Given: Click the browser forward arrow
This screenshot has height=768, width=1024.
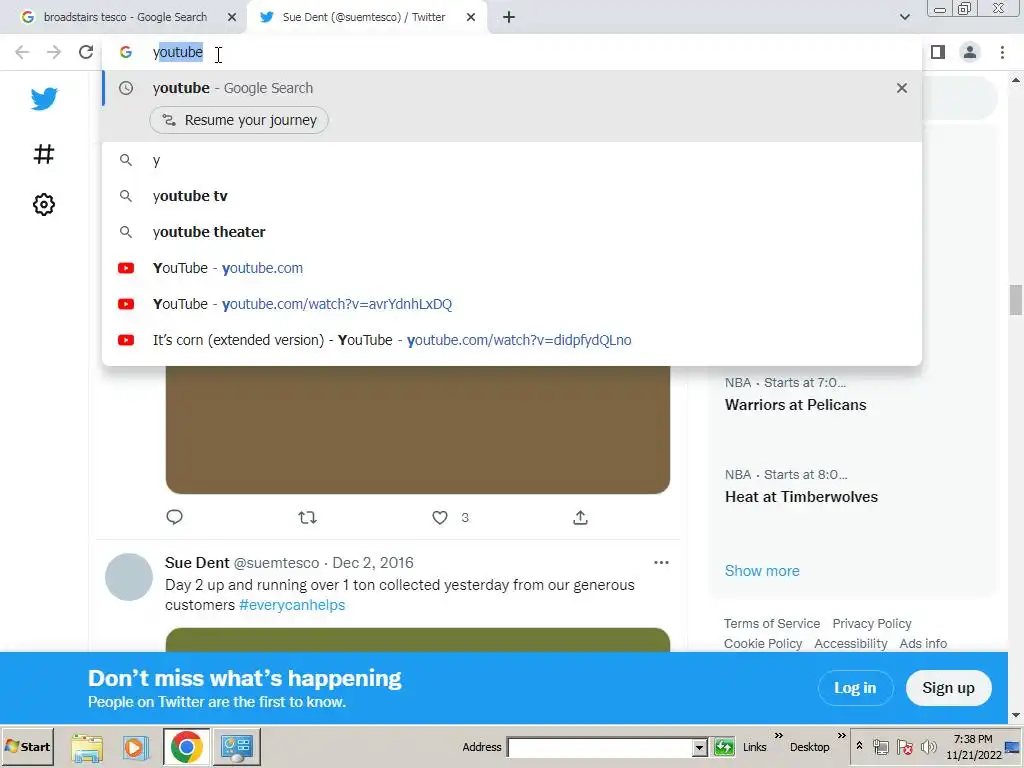Looking at the screenshot, I should [54, 52].
